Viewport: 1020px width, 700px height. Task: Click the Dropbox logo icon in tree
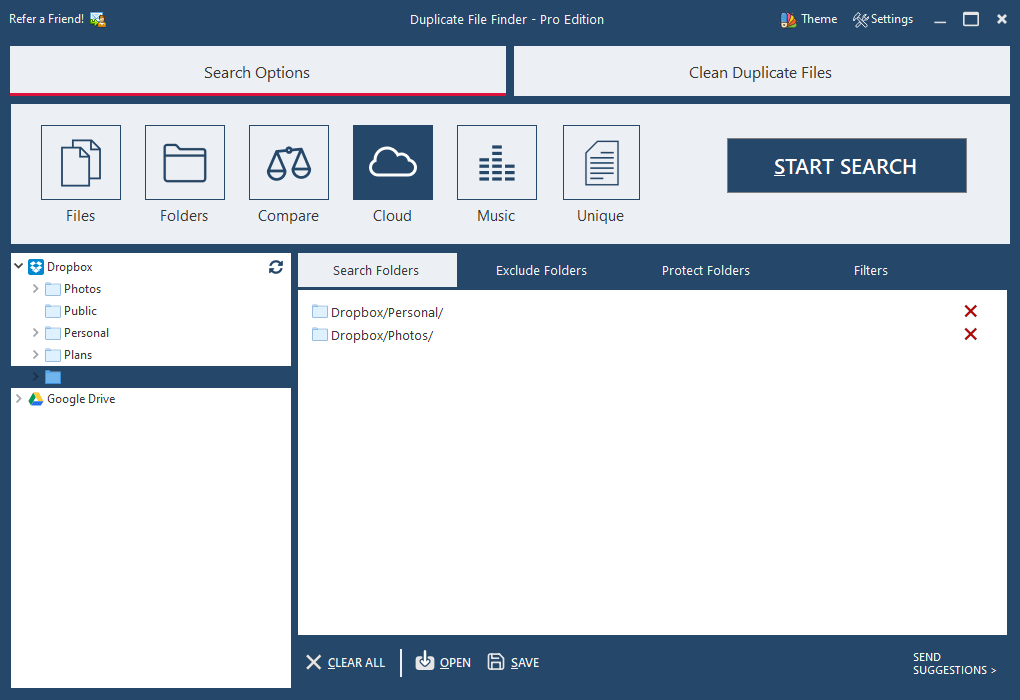36,267
